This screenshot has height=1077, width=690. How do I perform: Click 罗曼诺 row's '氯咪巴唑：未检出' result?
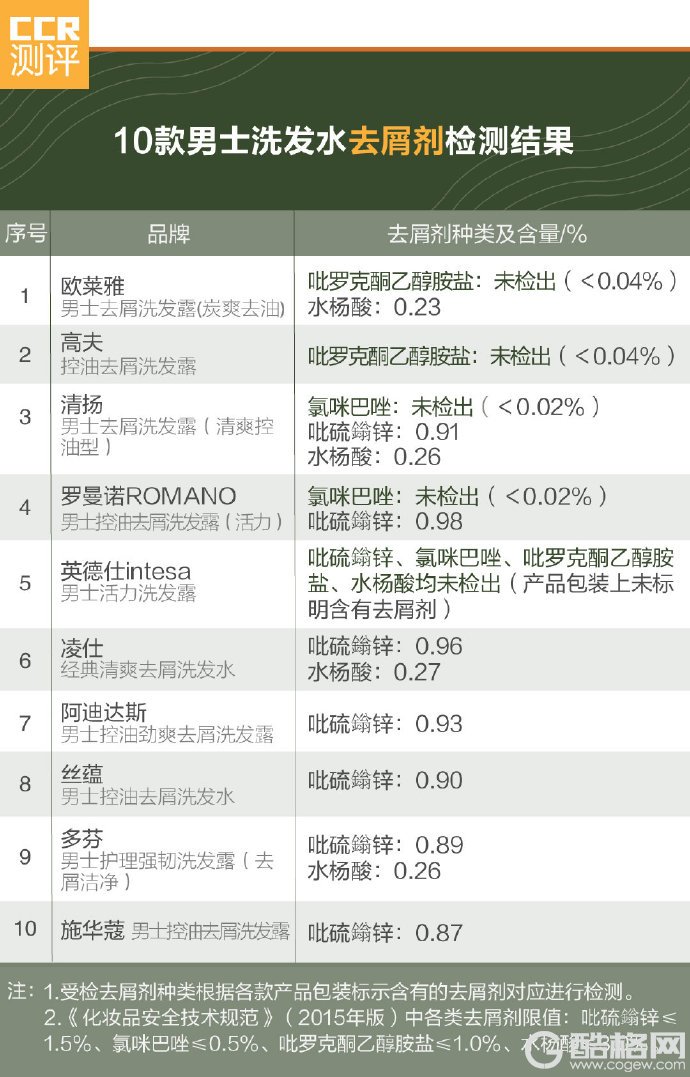point(457,496)
